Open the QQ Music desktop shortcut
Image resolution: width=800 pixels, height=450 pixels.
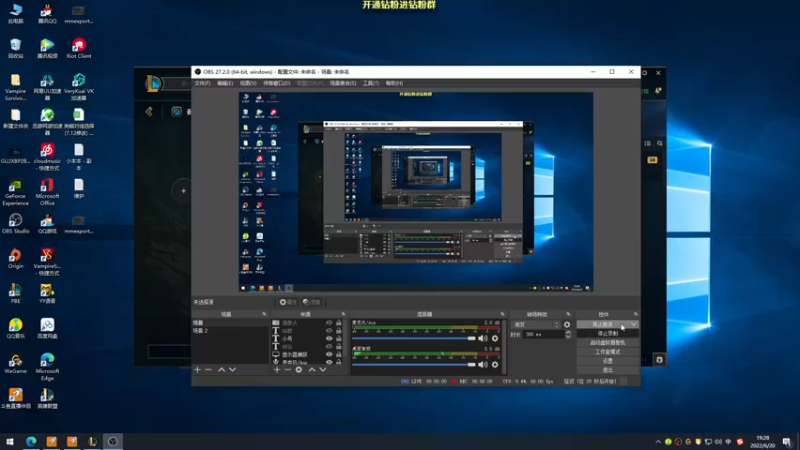coord(15,329)
